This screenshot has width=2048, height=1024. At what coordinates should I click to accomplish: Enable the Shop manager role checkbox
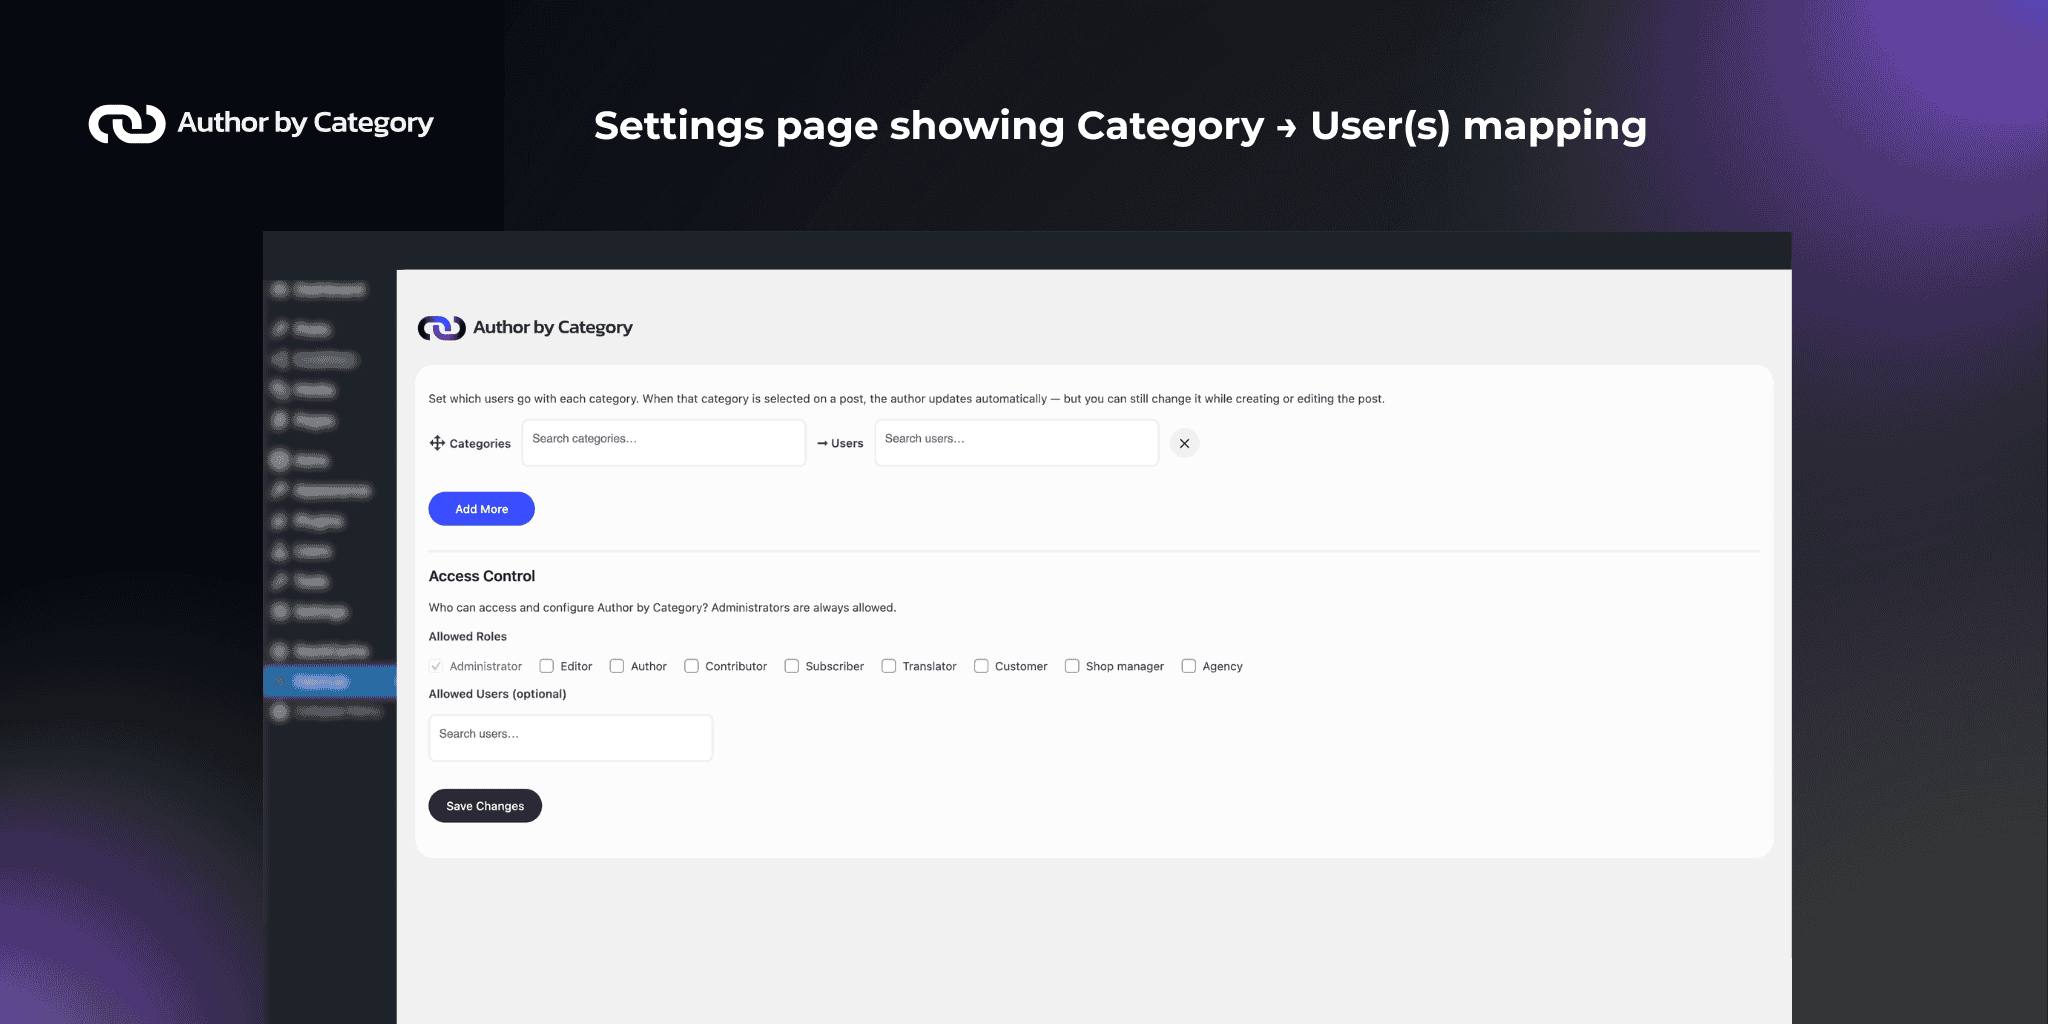click(x=1072, y=666)
